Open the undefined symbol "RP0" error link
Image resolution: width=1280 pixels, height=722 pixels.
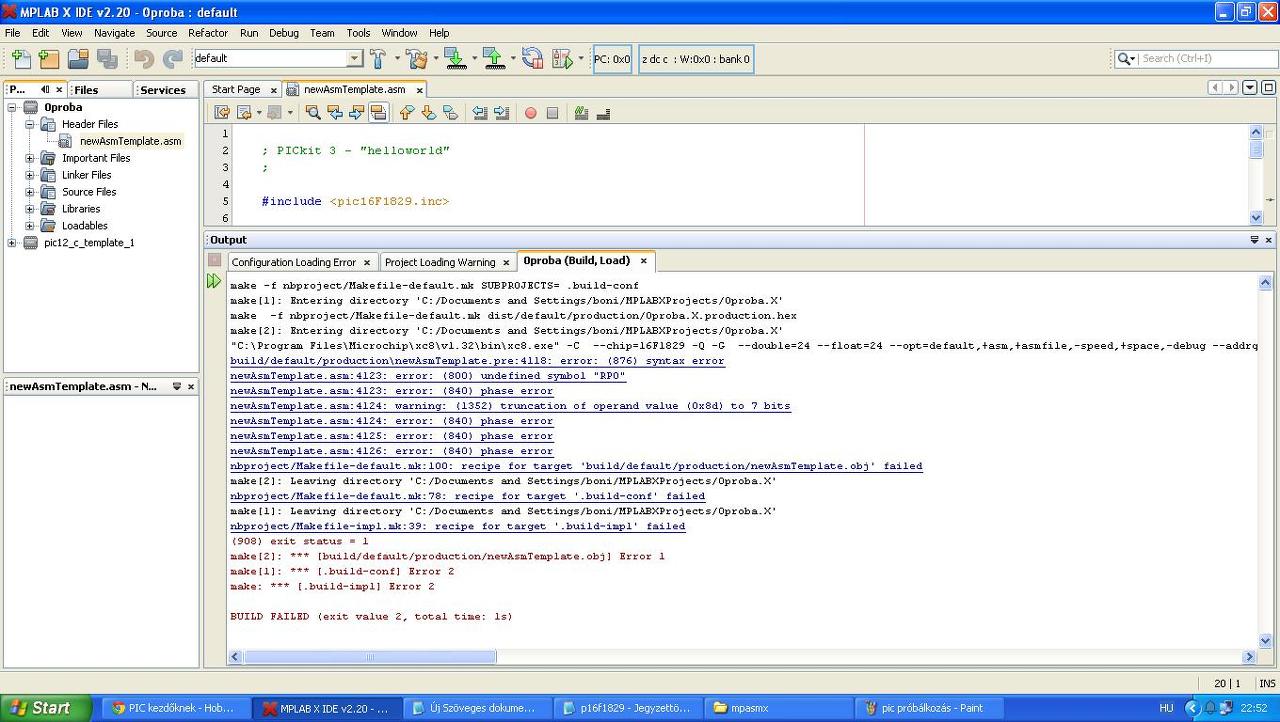pyautogui.click(x=428, y=376)
